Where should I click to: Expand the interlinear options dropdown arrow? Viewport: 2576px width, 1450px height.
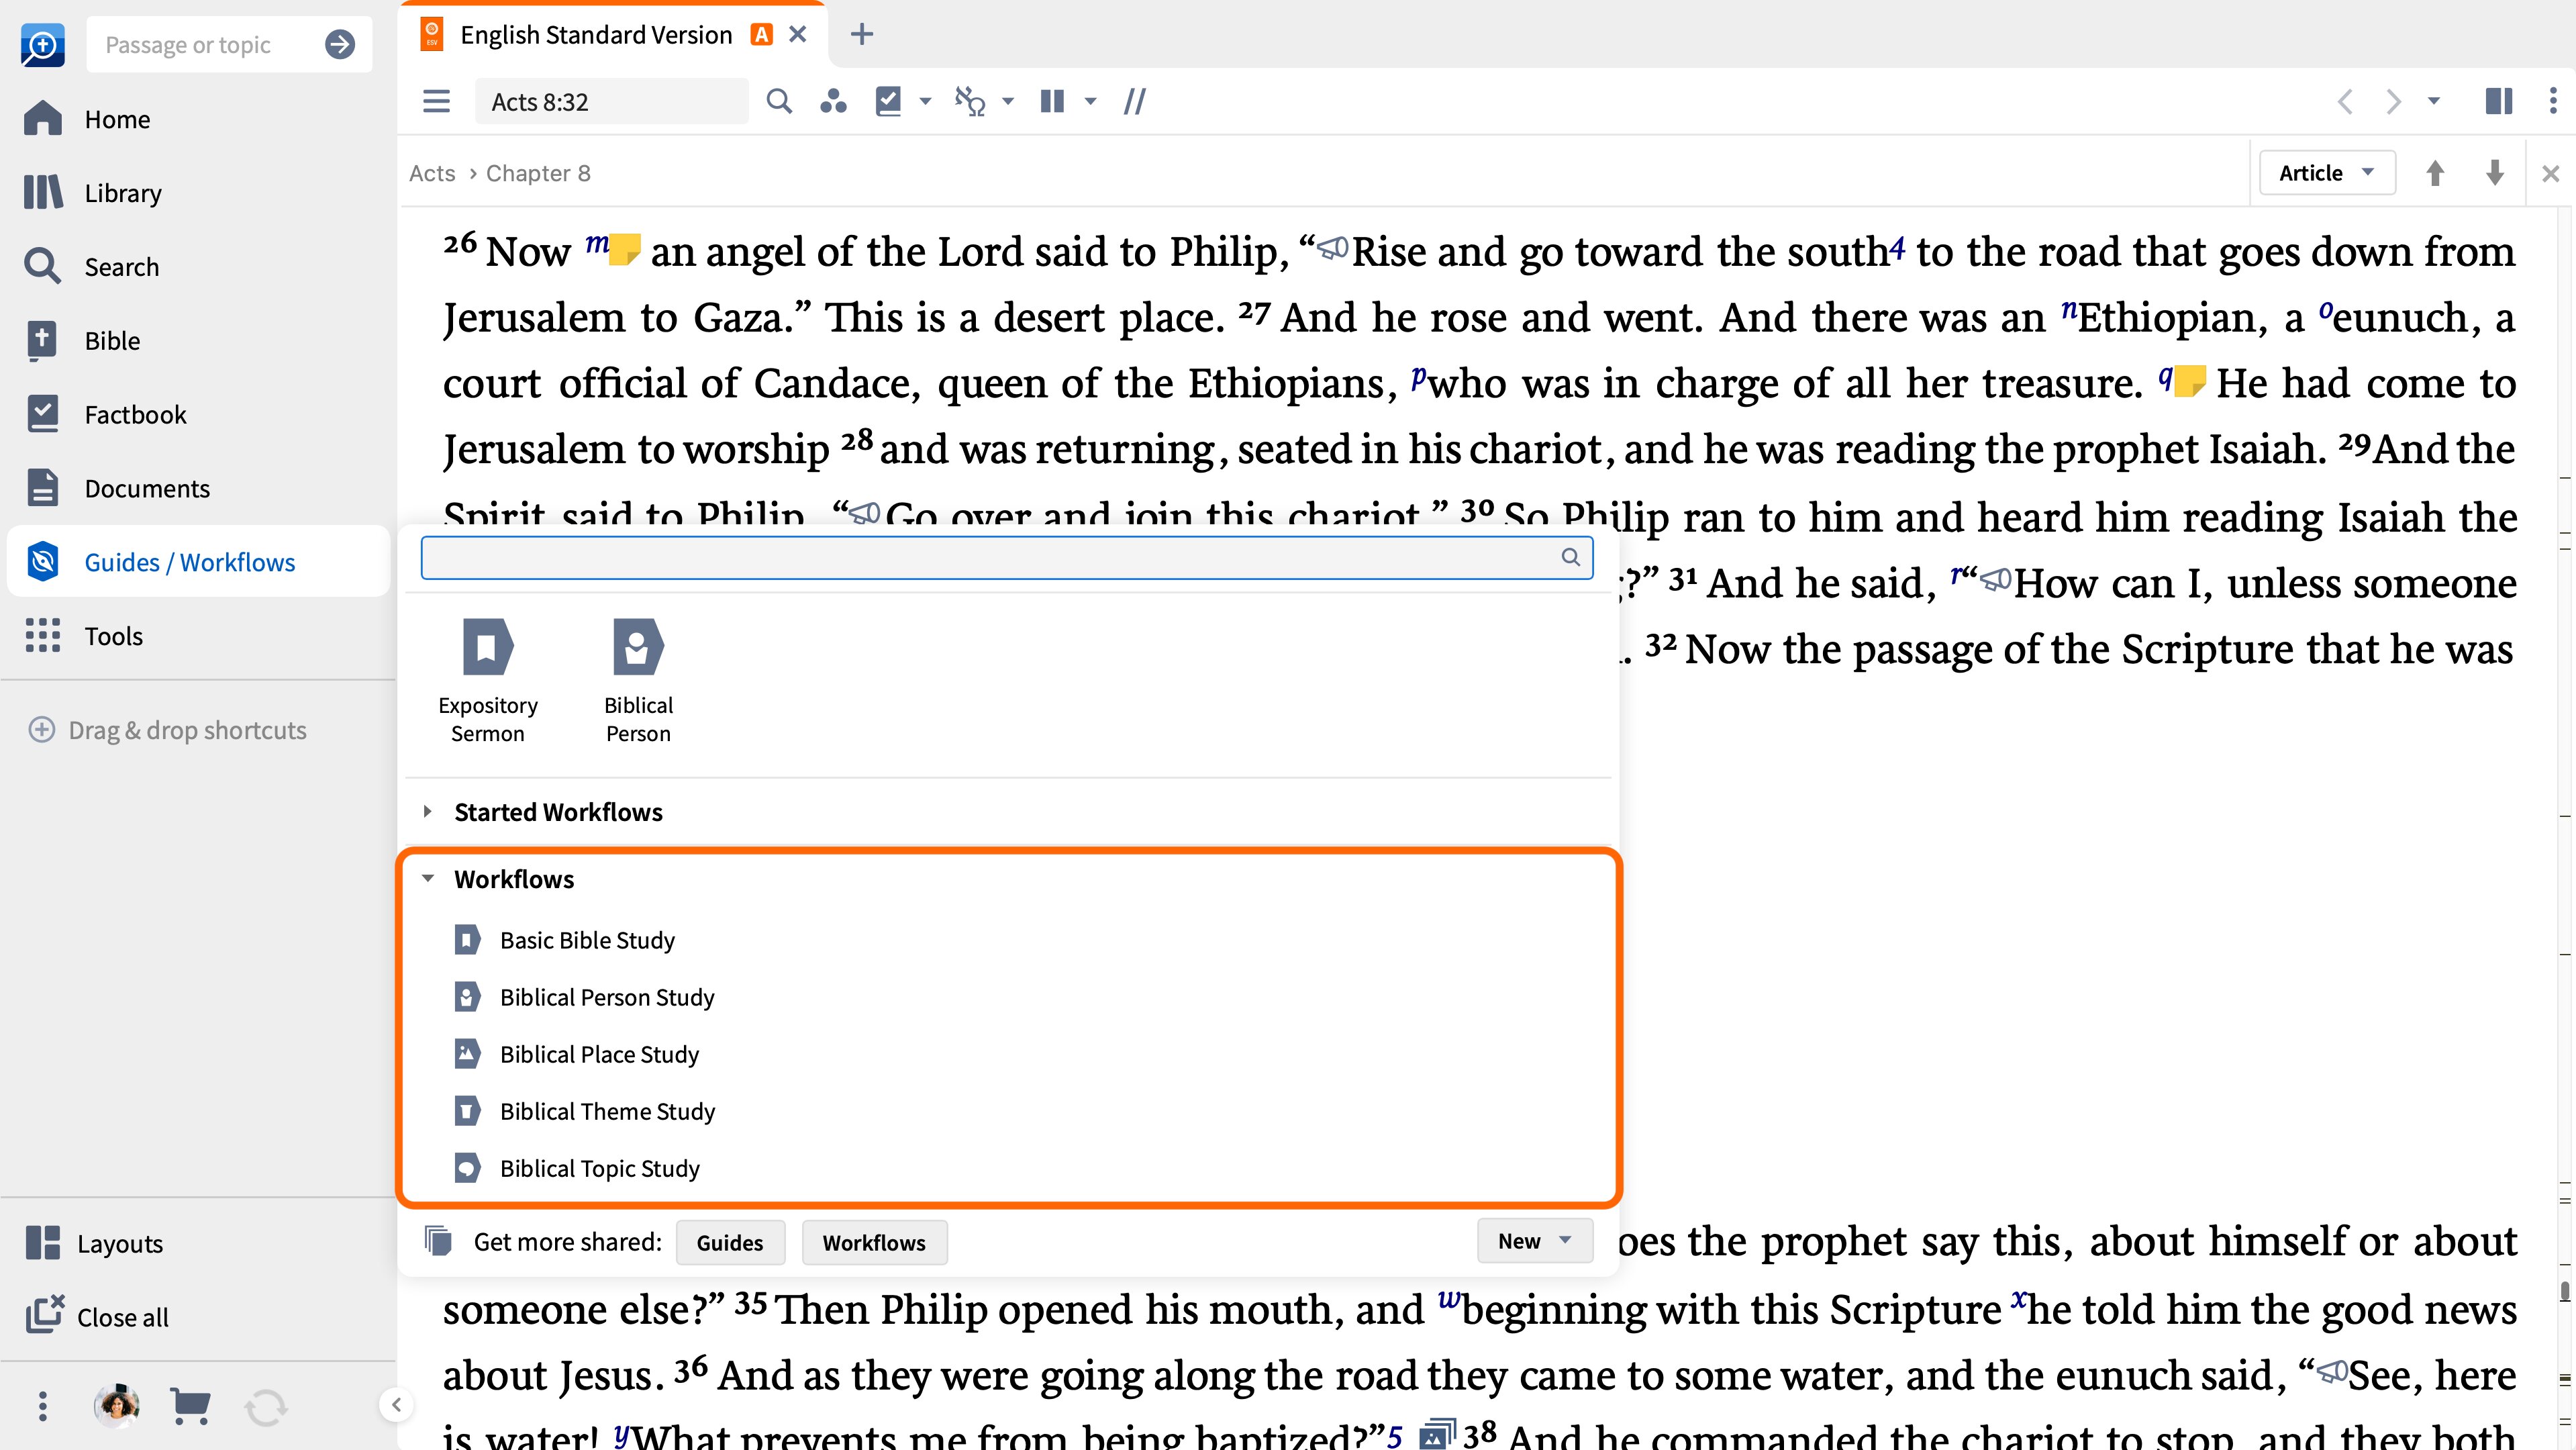(1008, 101)
